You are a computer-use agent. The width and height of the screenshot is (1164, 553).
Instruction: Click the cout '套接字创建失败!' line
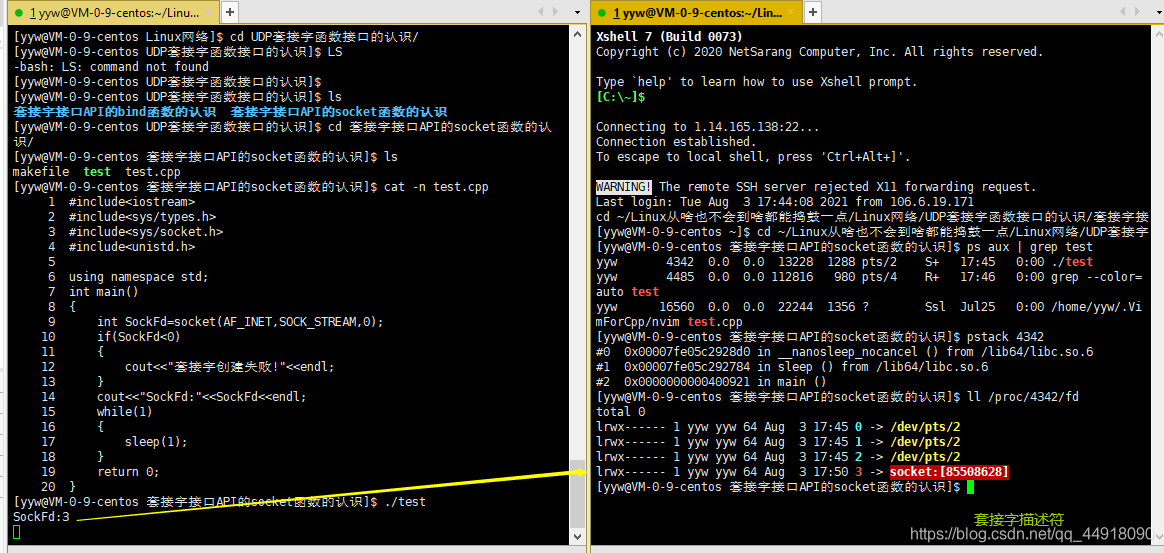click(x=230, y=367)
